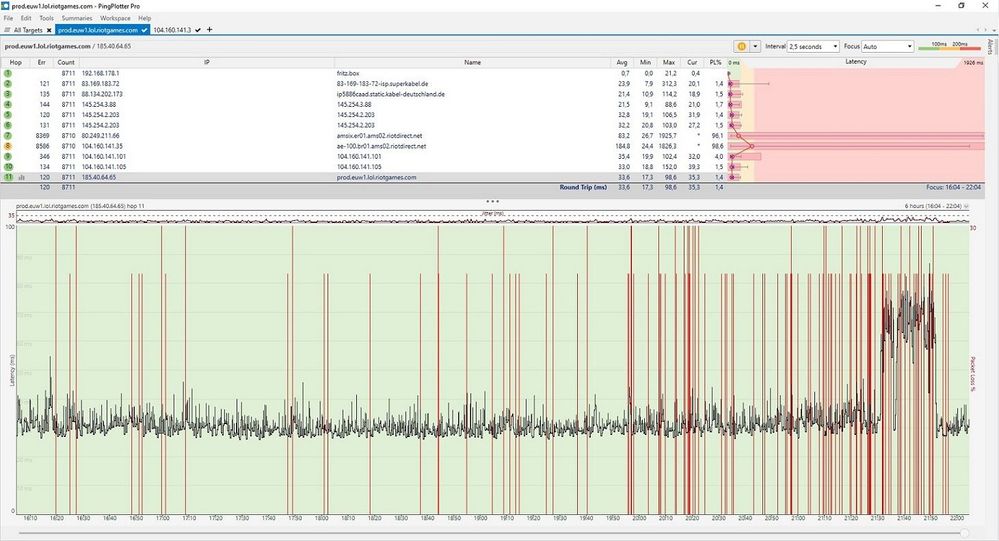
Task: Click the orange pause trace button
Action: (742, 46)
